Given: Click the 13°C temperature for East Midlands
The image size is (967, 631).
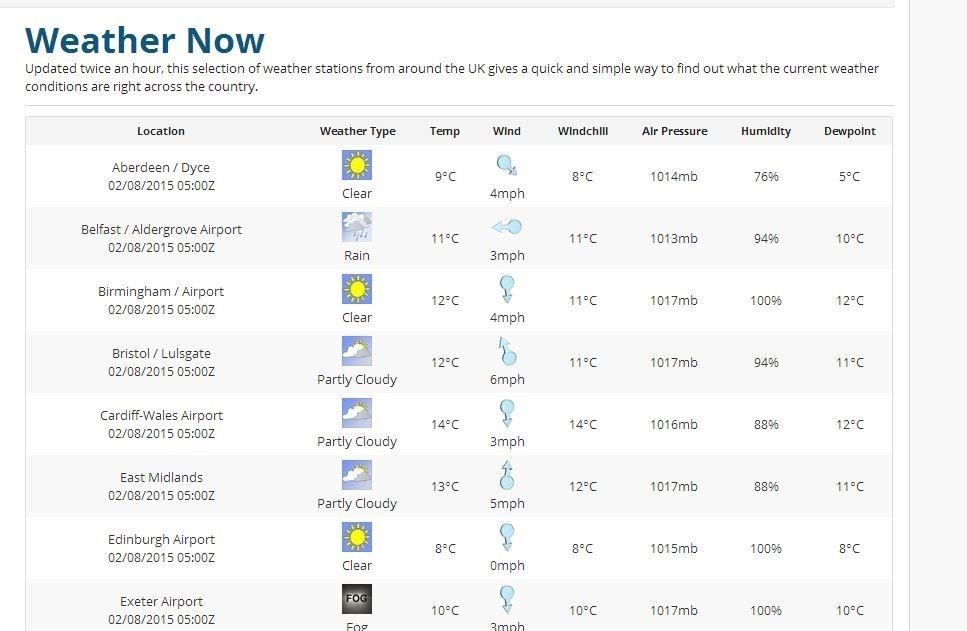Looking at the screenshot, I should (445, 487).
